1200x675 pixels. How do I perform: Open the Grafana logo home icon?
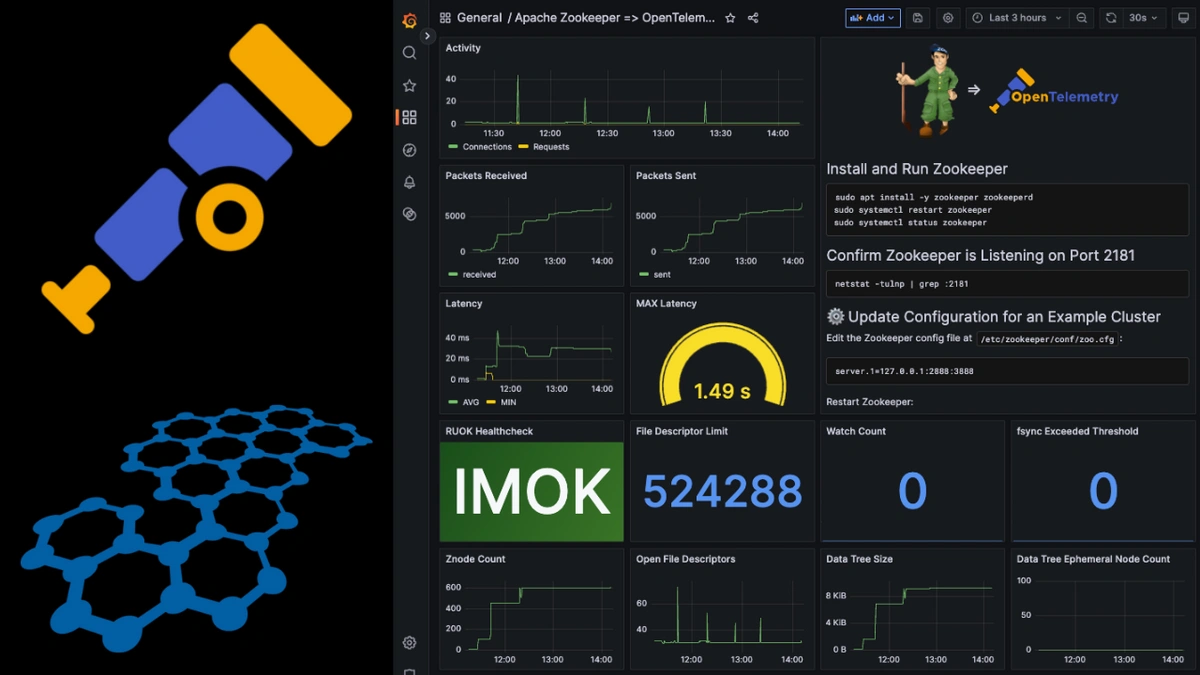click(x=409, y=19)
